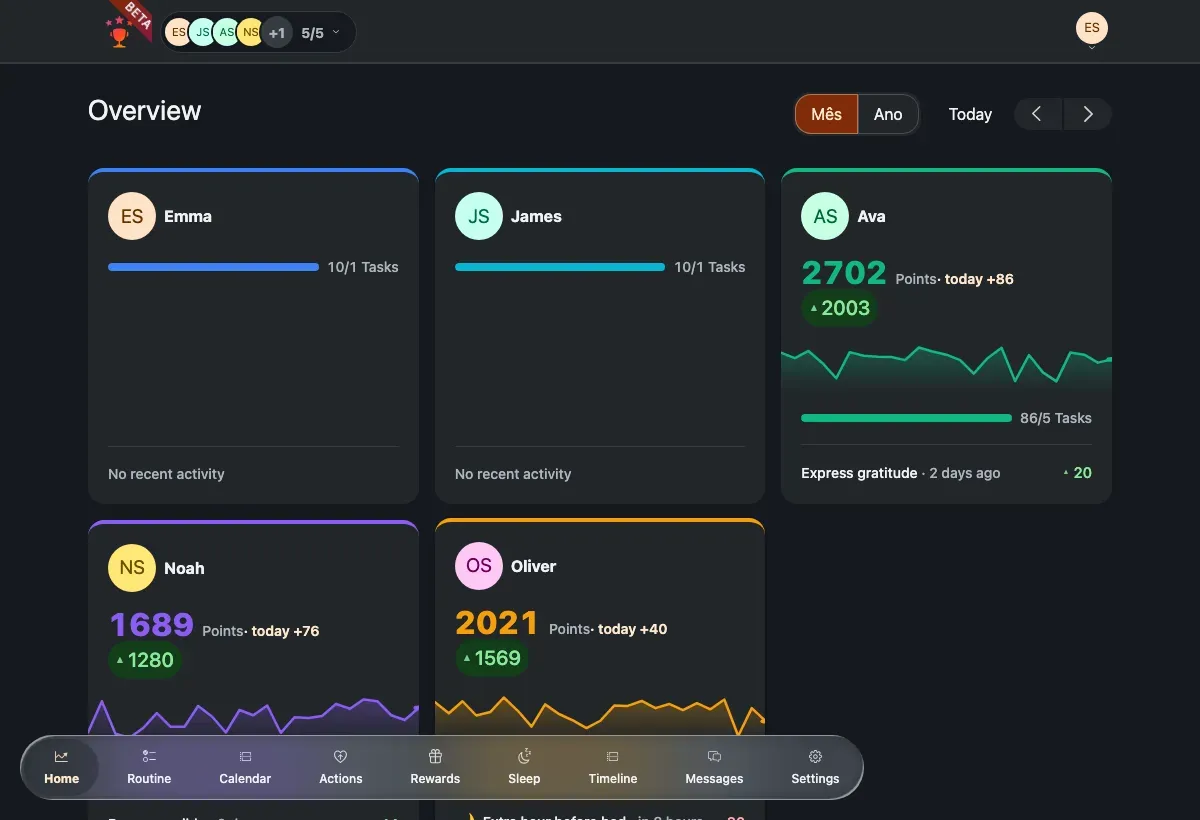Switch the overview to Mês view
Image resolution: width=1200 pixels, height=820 pixels.
point(826,114)
